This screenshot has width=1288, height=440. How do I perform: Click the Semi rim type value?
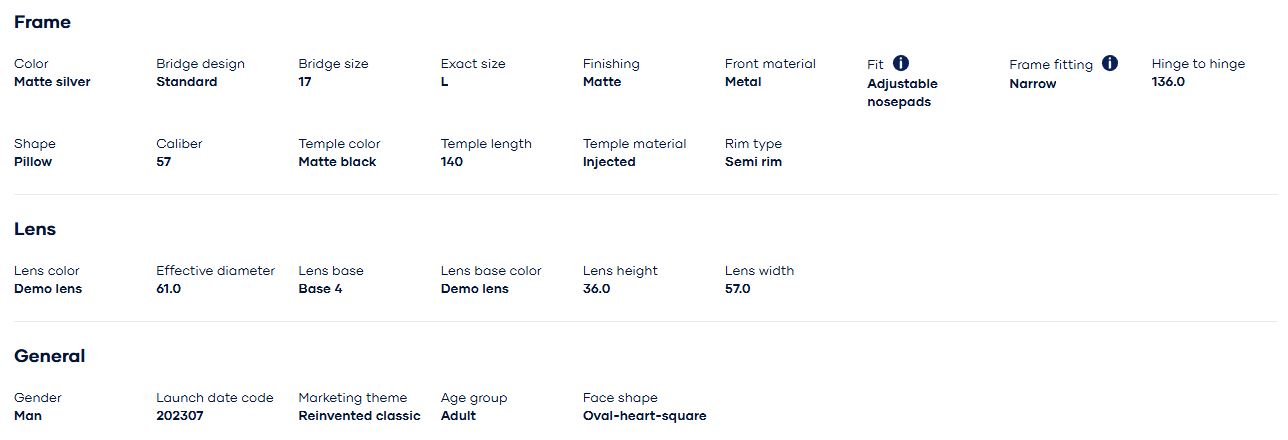point(753,162)
